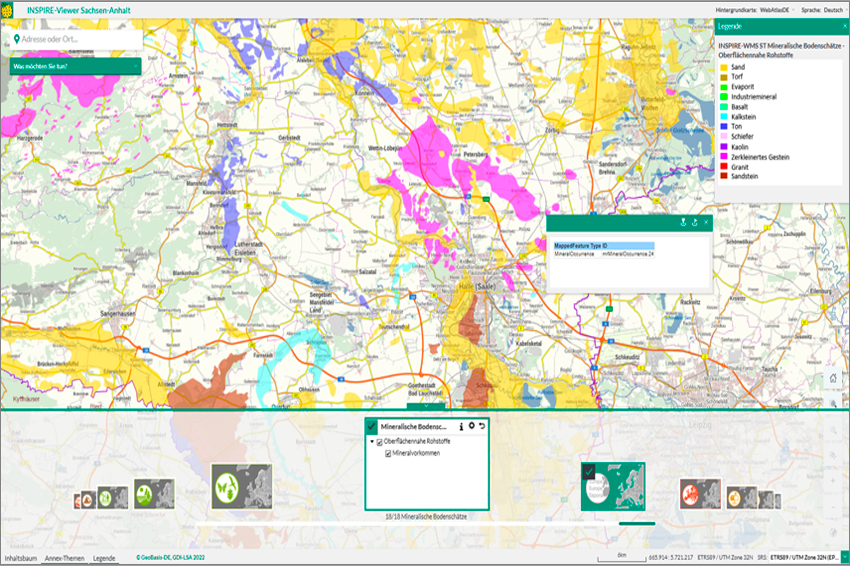This screenshot has height=566, width=850.
Task: Click the info icon on Mineralische Bodenschätze card
Action: click(461, 427)
